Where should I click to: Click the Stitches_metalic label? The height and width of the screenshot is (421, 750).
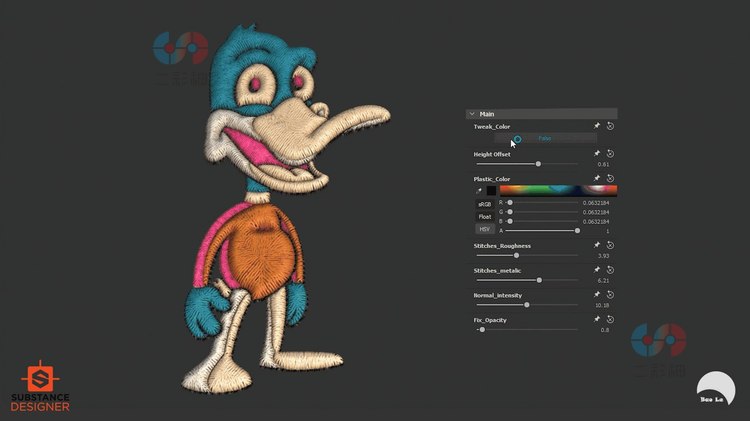[497, 271]
